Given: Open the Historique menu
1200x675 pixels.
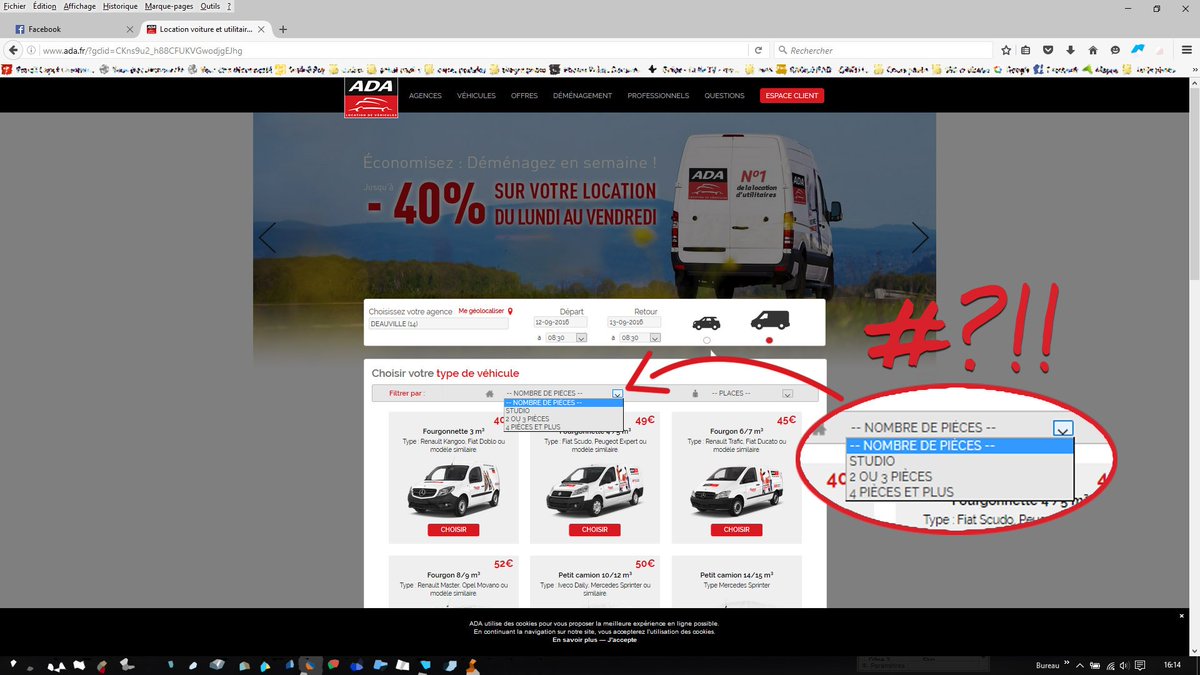Looking at the screenshot, I should point(120,6).
